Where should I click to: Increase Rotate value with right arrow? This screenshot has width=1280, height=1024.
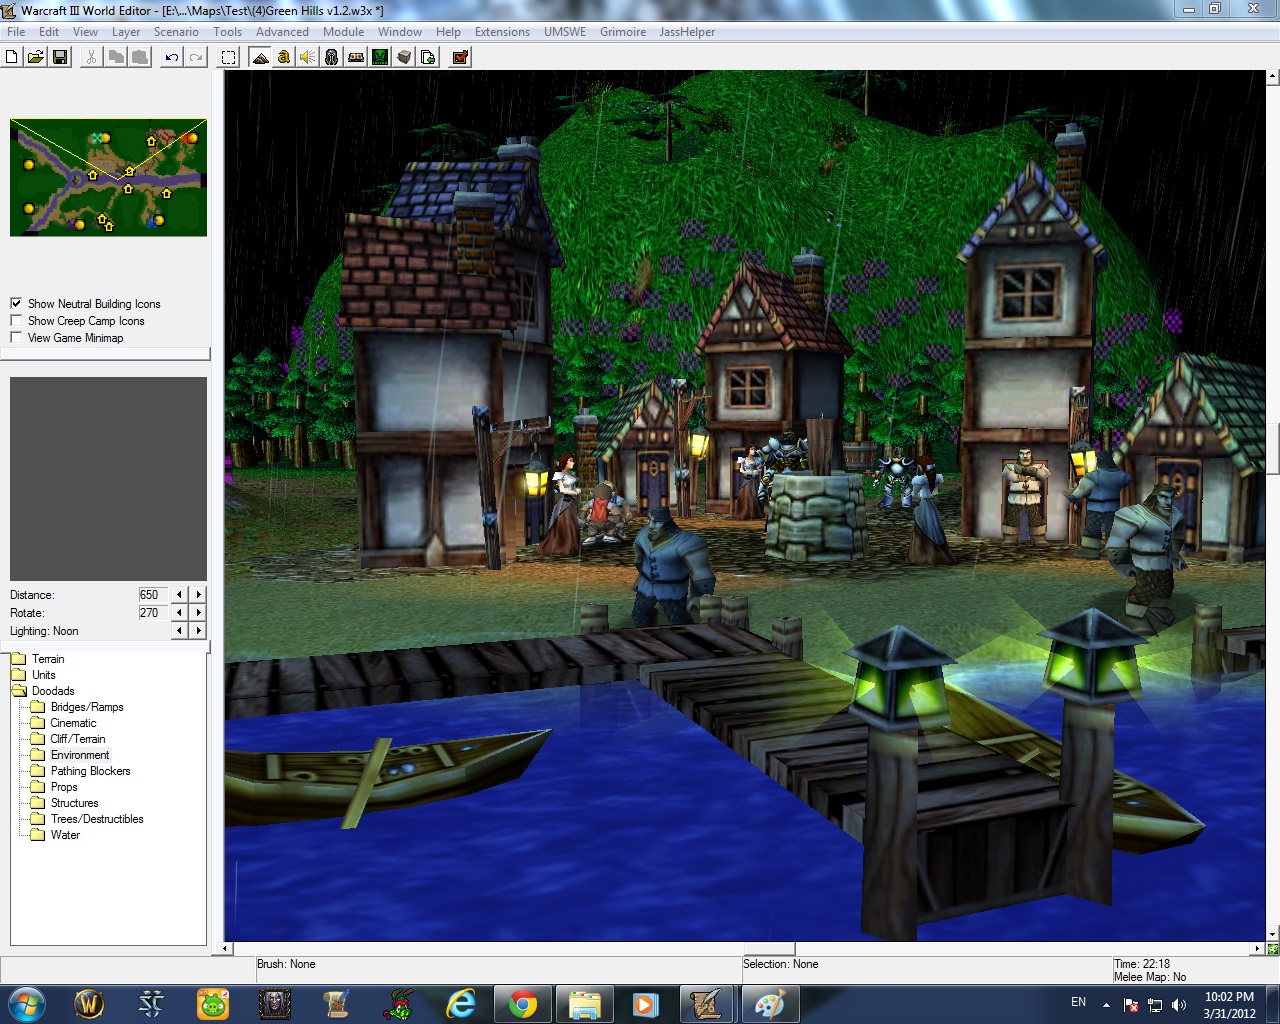198,612
